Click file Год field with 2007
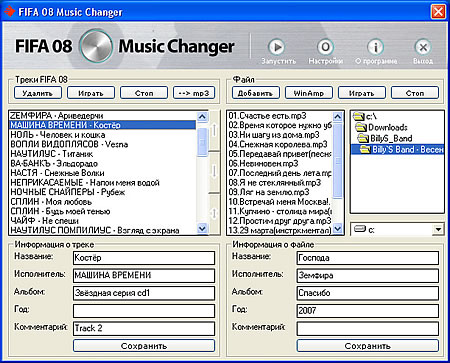Image resolution: width=450 pixels, height=363 pixels. [368, 311]
